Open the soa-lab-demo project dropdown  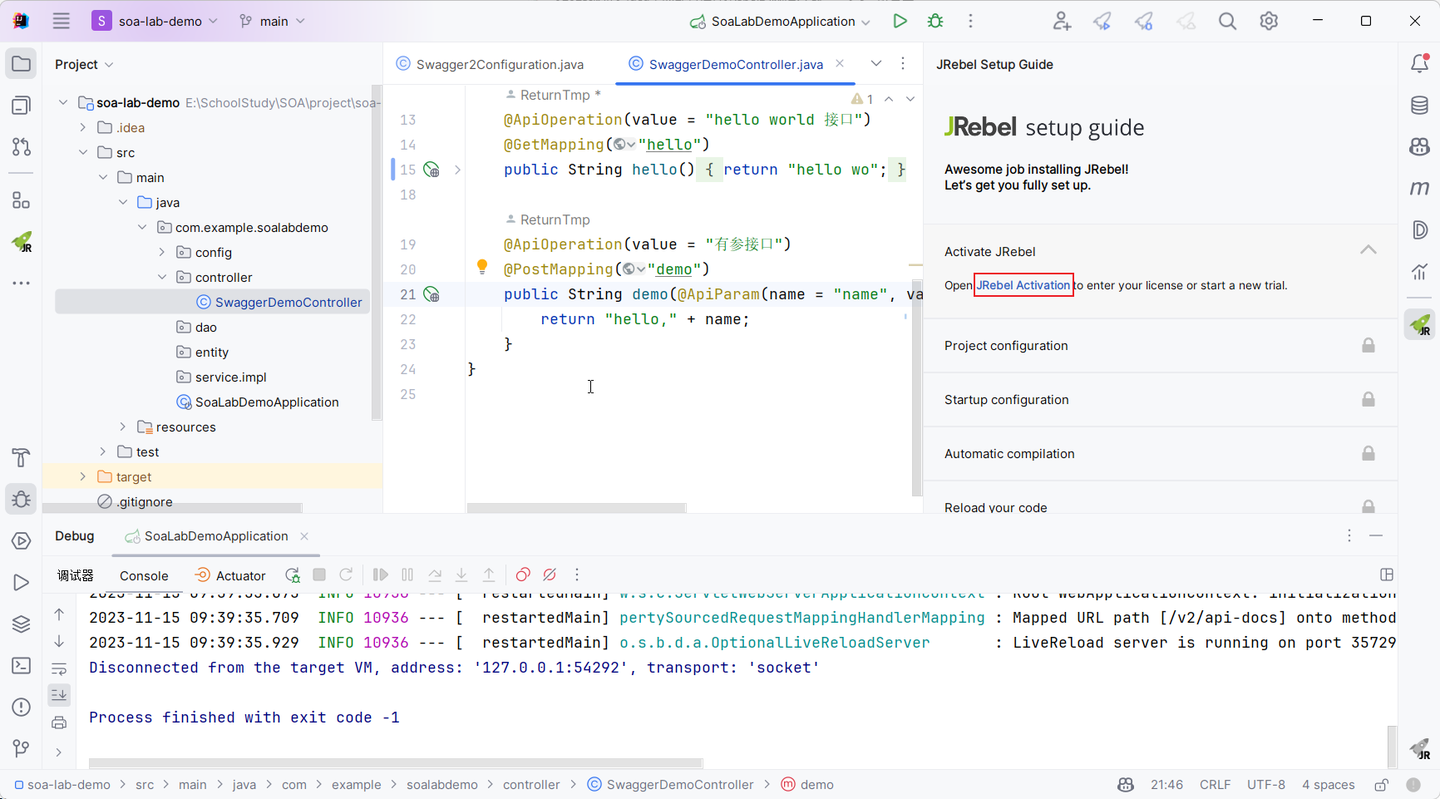pyautogui.click(x=155, y=21)
